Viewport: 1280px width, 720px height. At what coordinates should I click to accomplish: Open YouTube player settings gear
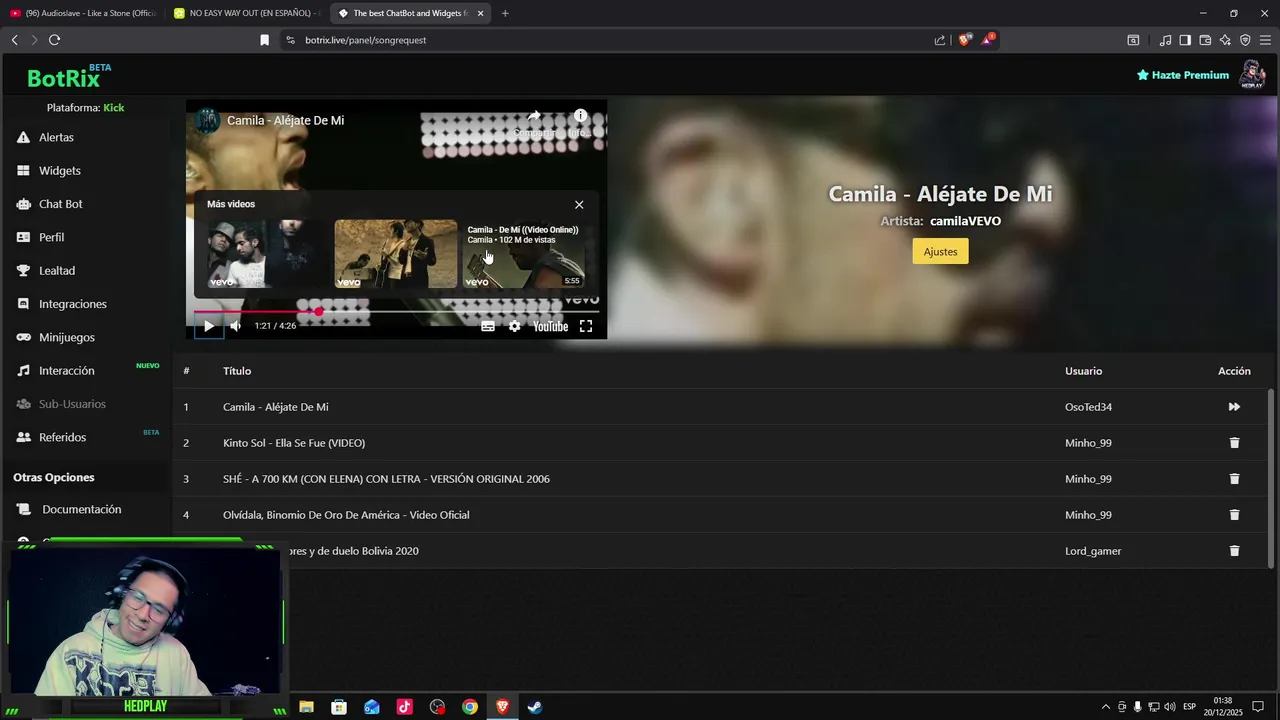tap(514, 326)
